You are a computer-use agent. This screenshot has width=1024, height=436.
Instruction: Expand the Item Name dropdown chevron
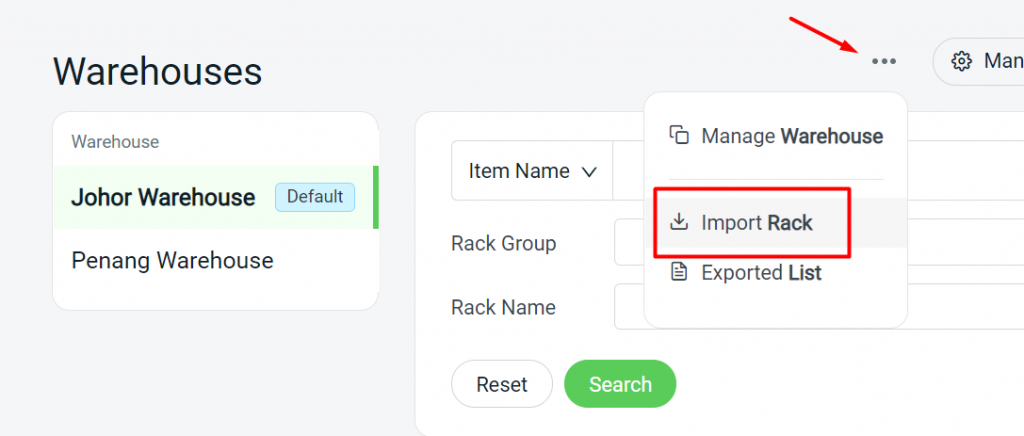pyautogui.click(x=589, y=172)
